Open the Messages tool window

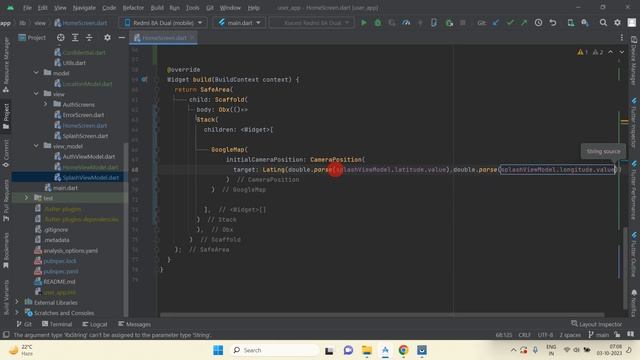pyautogui.click(x=134, y=324)
